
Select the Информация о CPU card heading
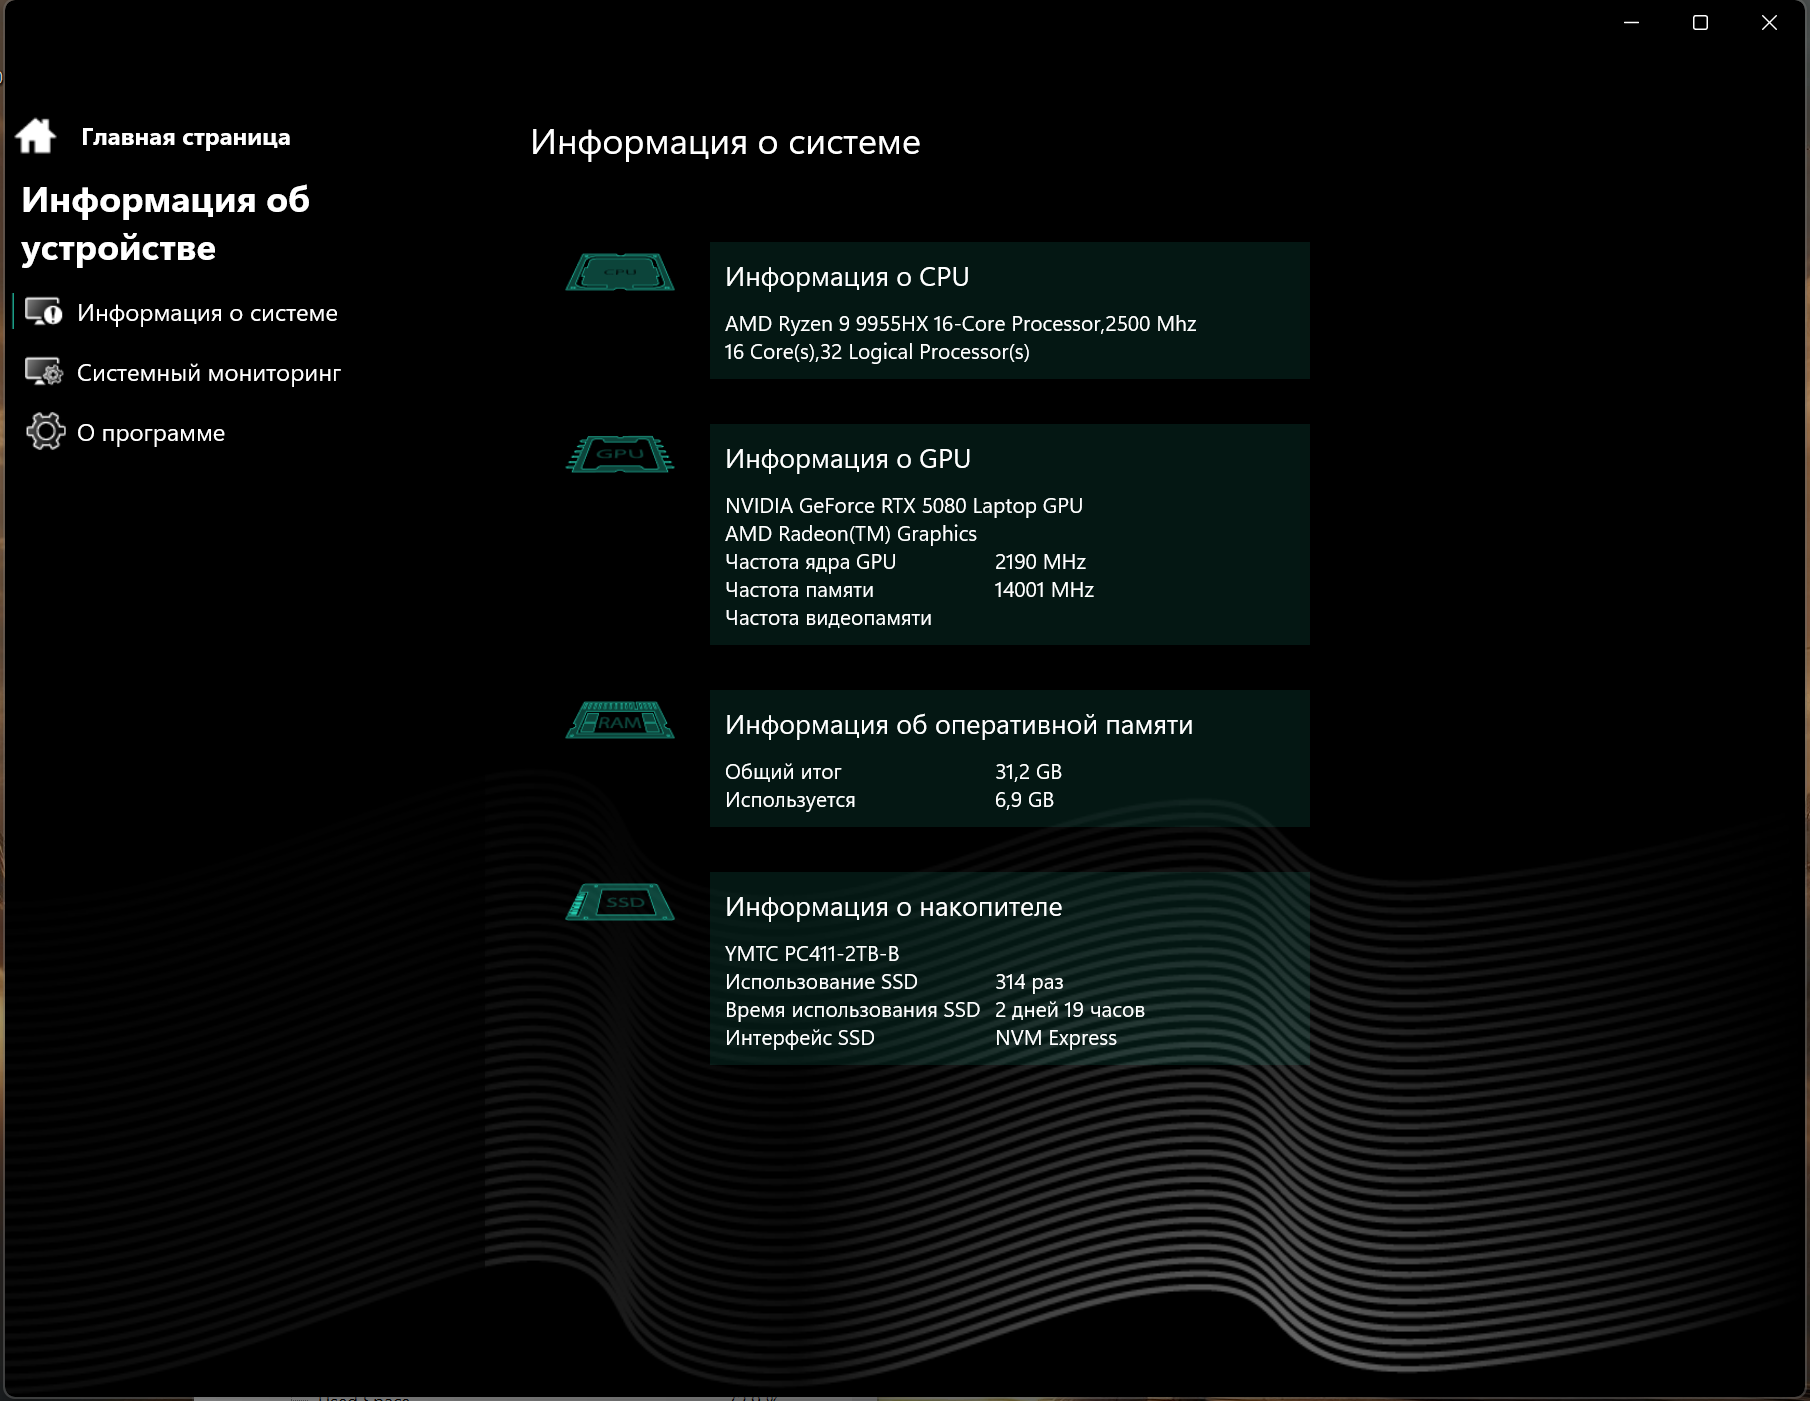click(847, 277)
